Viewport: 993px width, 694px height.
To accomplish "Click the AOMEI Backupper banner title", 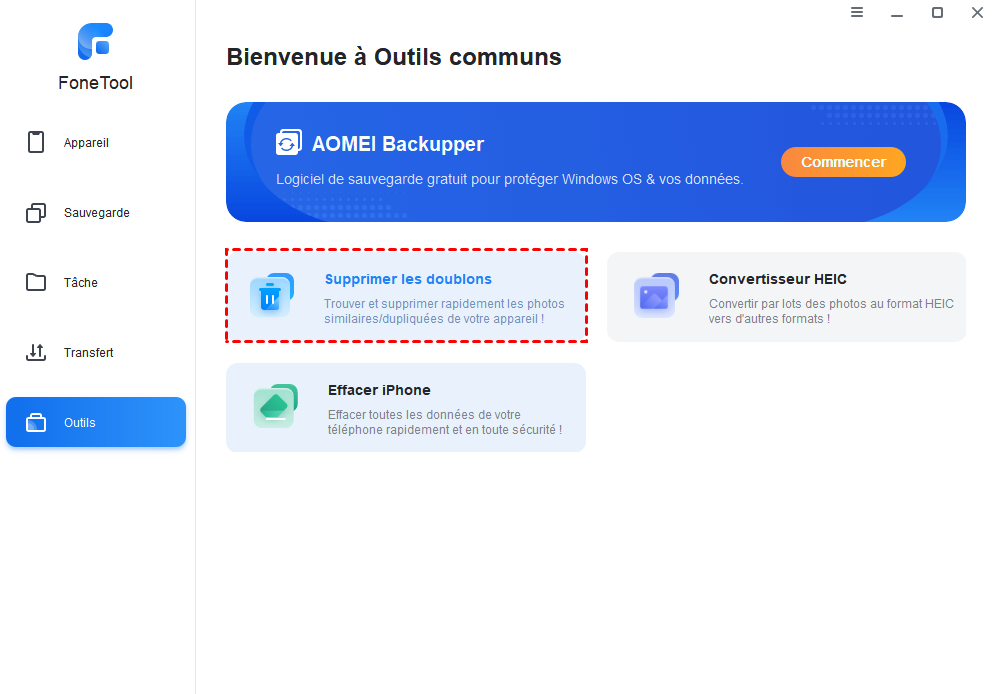I will click(398, 144).
